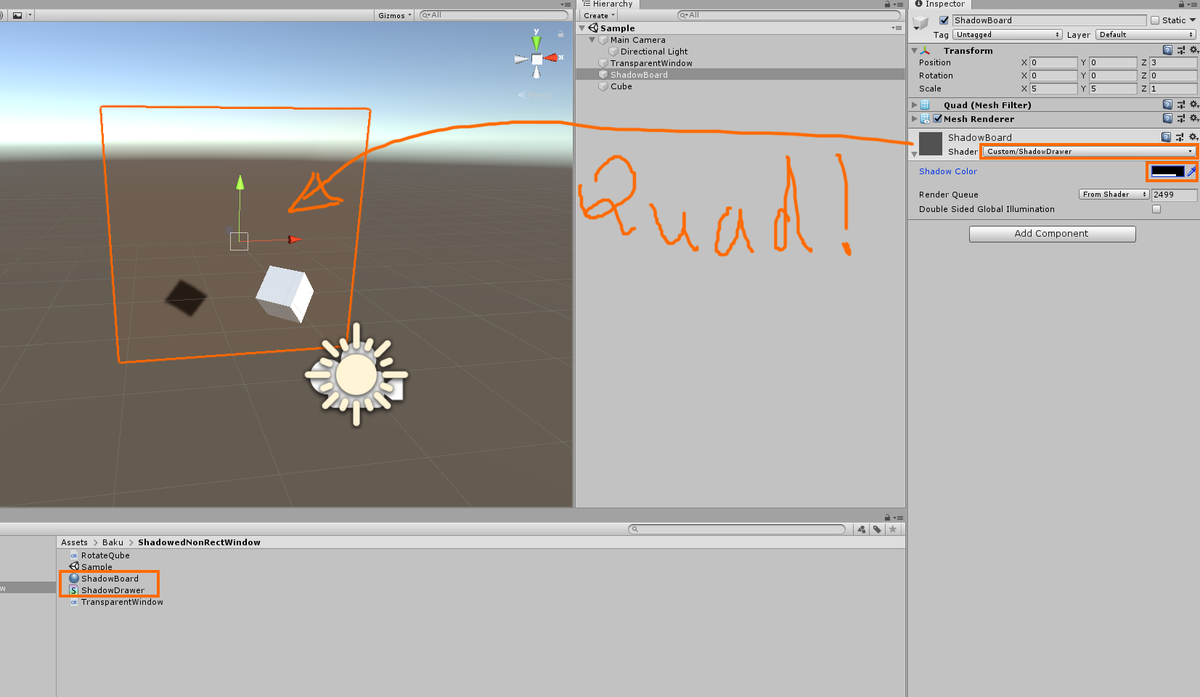Click Position Z field with value 3
Image resolution: width=1200 pixels, height=697 pixels.
coord(1172,62)
